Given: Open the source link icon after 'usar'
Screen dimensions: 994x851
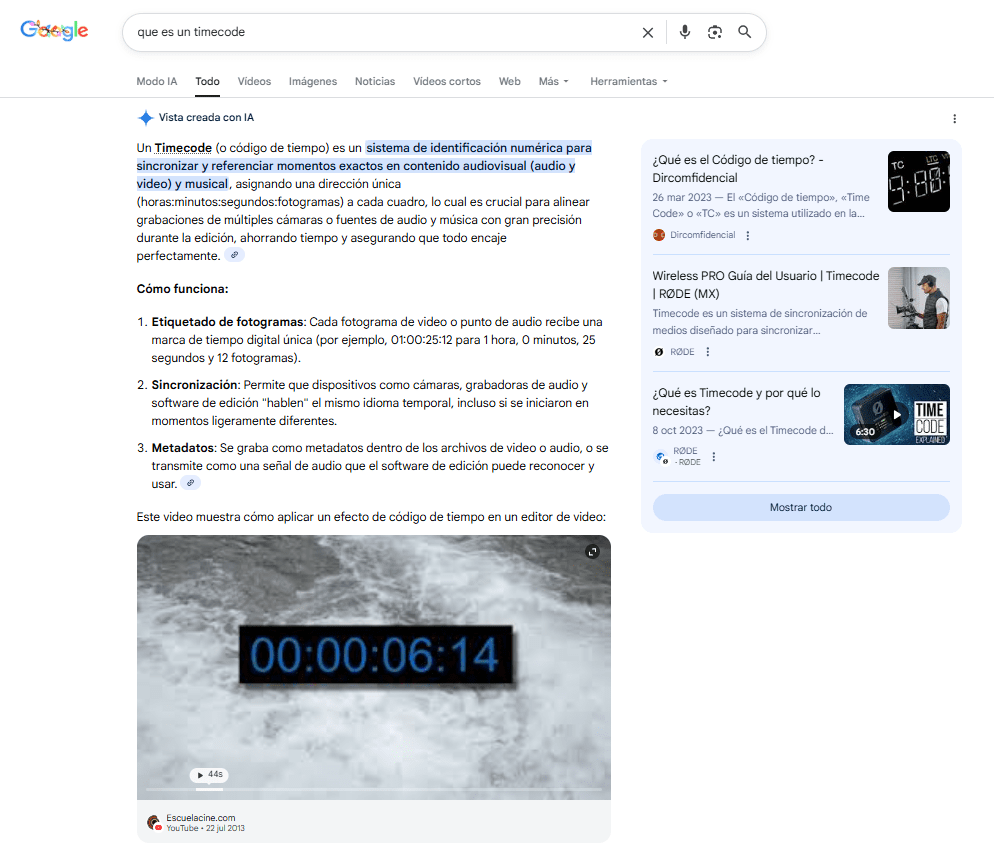Looking at the screenshot, I should pyautogui.click(x=190, y=483).
